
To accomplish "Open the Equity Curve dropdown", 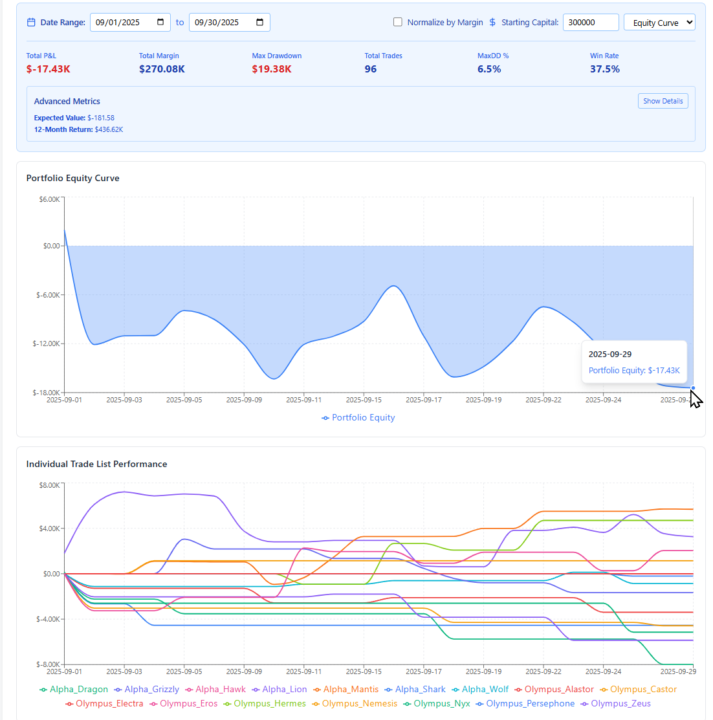I will (x=658, y=22).
